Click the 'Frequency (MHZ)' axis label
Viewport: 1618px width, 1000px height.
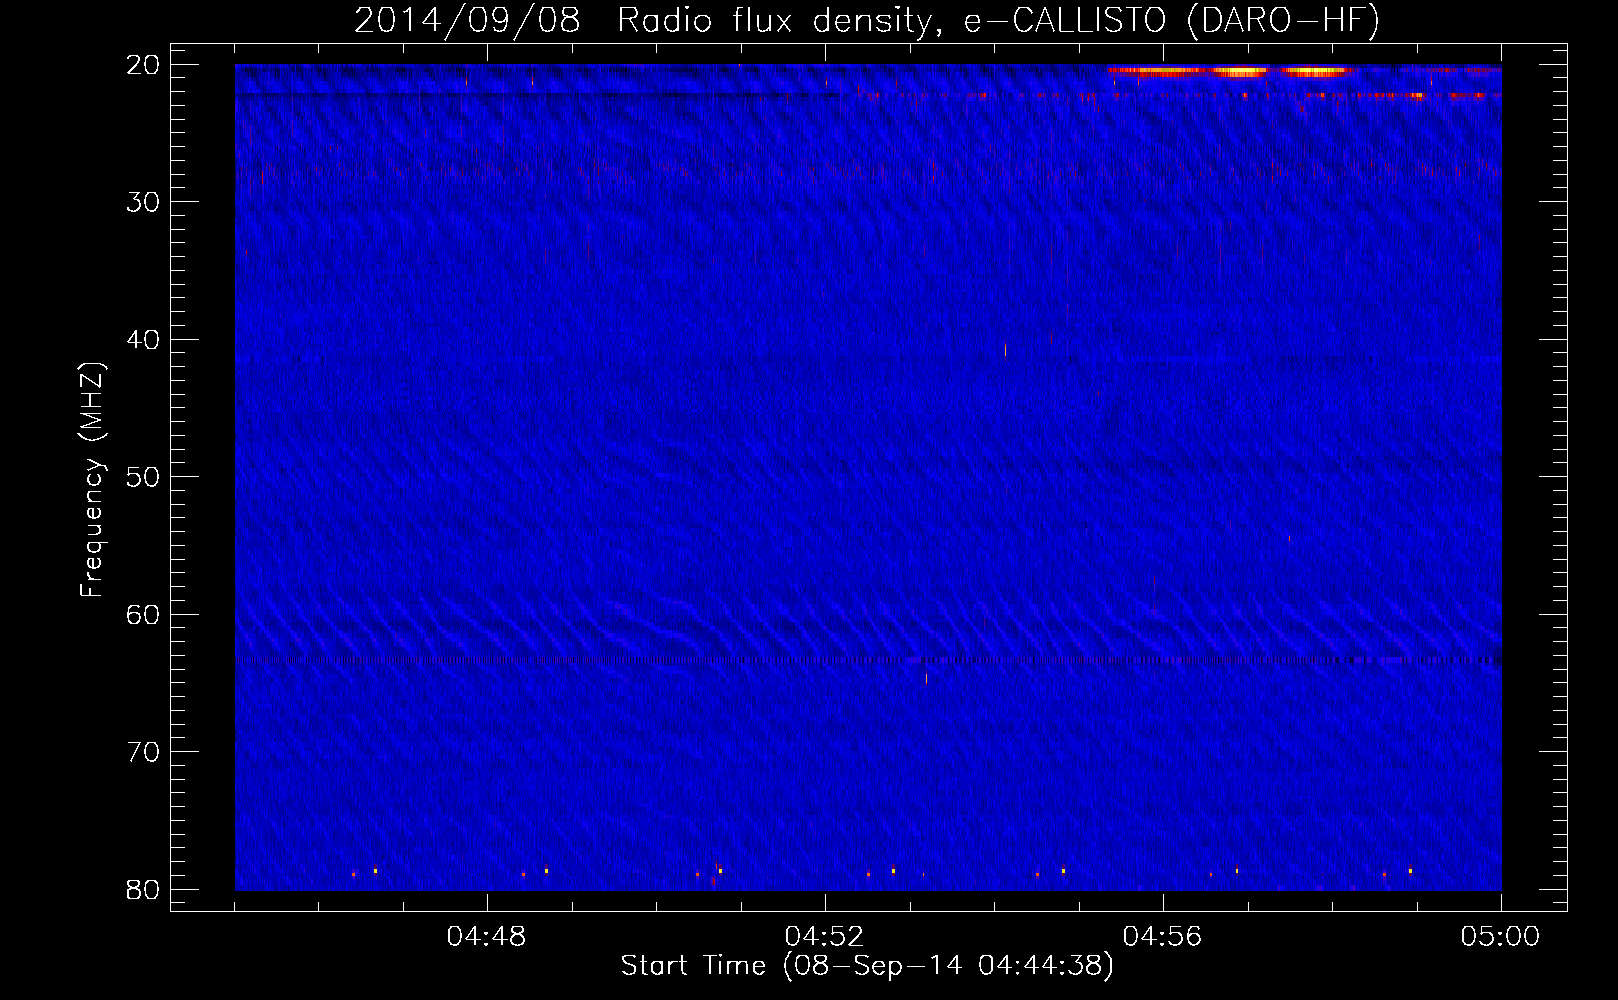tap(92, 480)
